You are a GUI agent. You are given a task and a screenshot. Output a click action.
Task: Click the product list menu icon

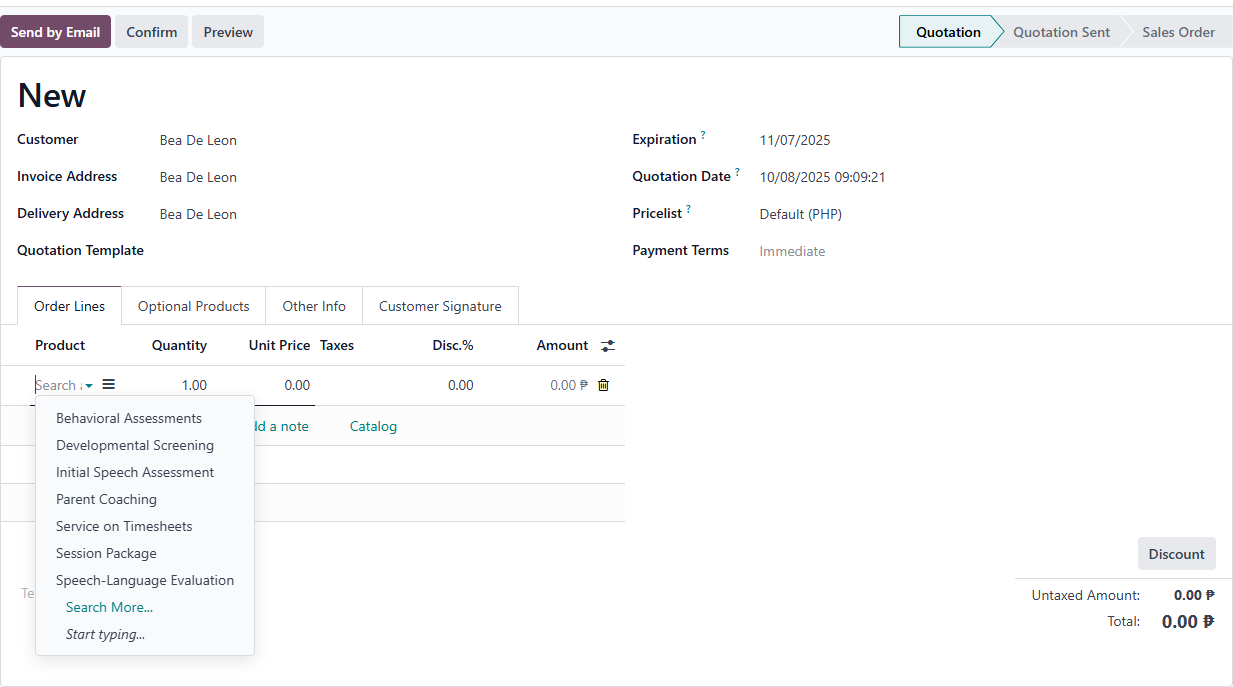coord(109,385)
